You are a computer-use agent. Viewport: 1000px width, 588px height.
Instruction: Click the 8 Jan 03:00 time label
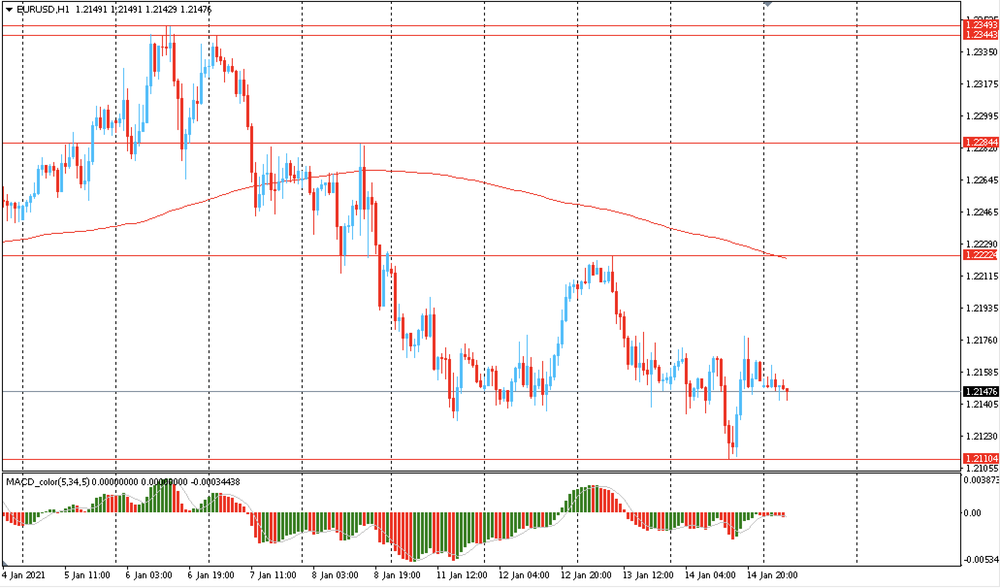click(x=335, y=575)
